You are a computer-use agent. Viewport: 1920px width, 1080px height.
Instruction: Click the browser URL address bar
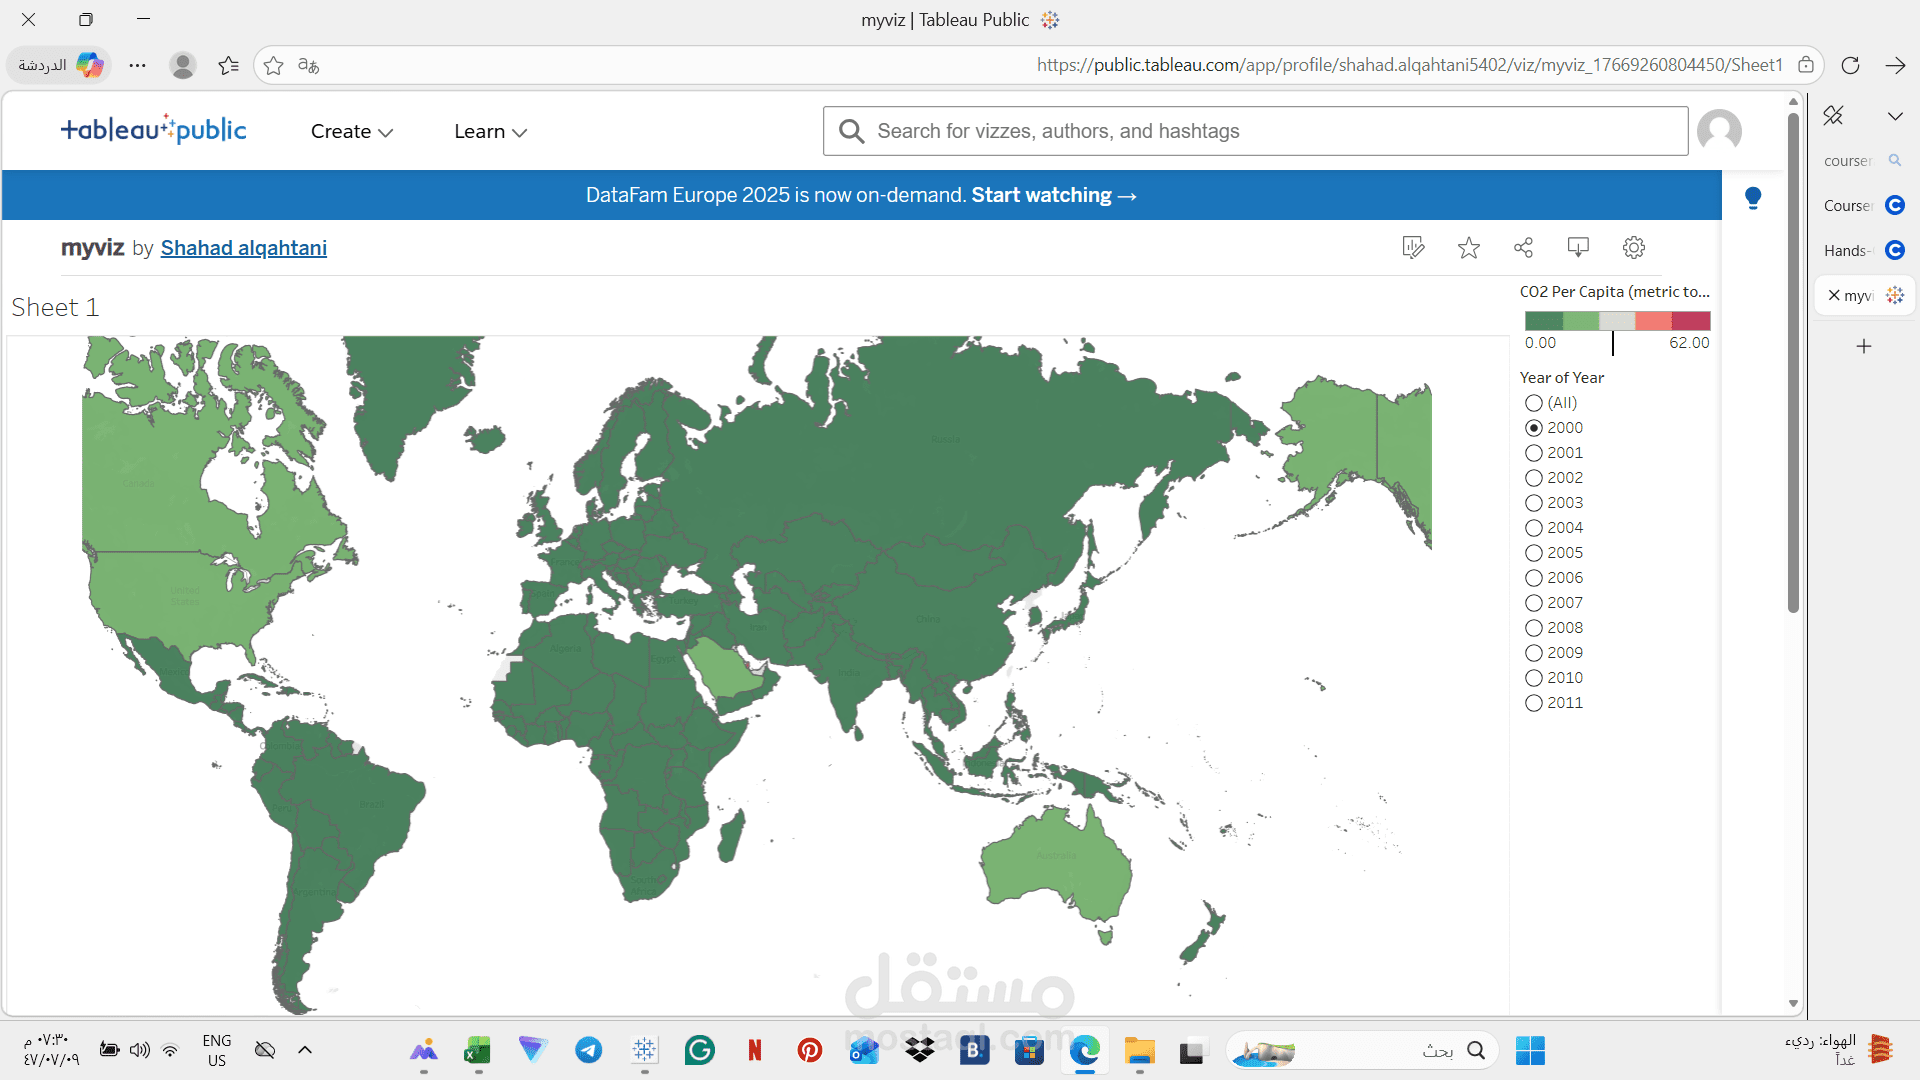point(1040,65)
